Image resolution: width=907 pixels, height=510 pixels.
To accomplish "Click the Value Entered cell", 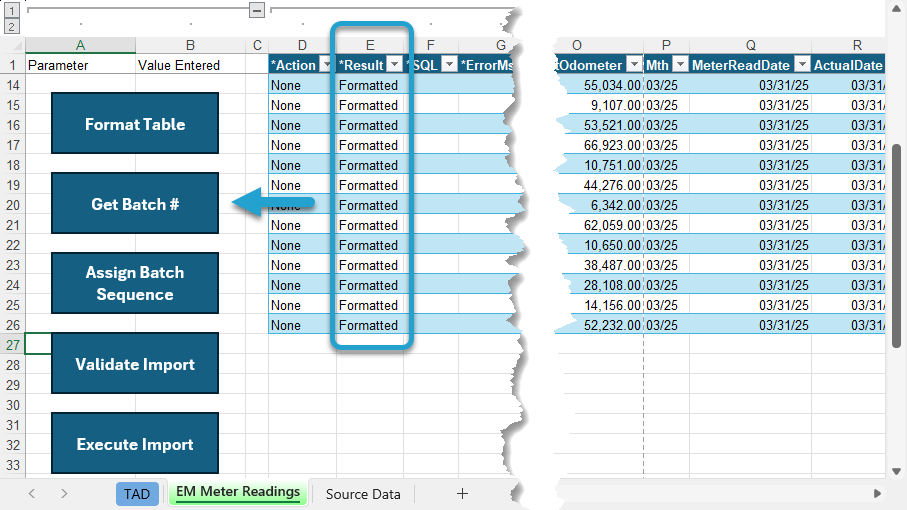I will (x=190, y=65).
